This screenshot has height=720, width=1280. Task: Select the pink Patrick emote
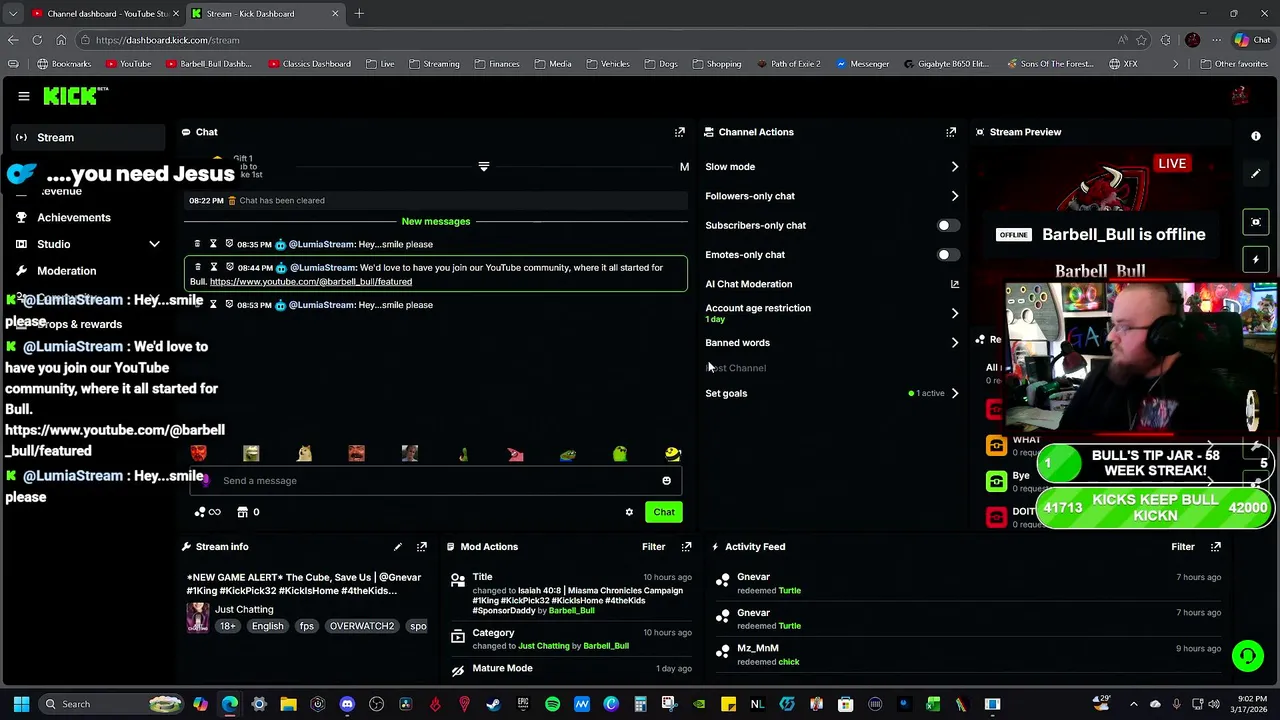tap(515, 454)
